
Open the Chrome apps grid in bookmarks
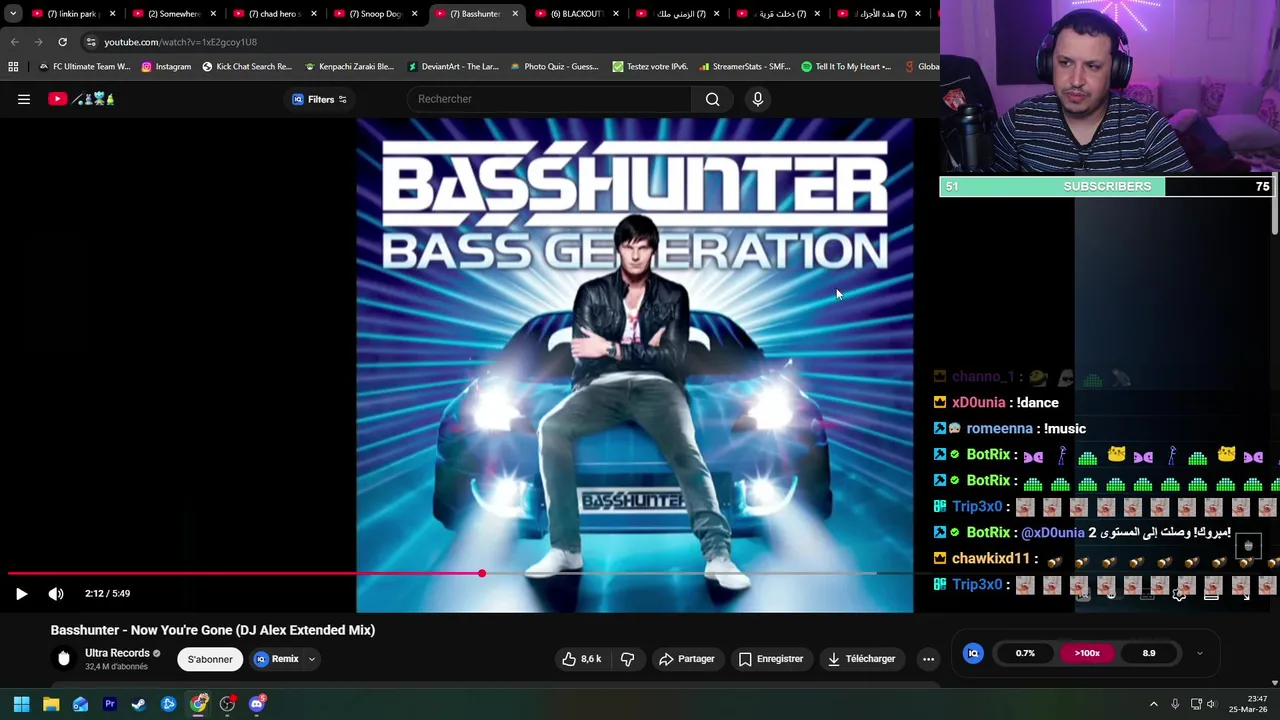coord(13,67)
